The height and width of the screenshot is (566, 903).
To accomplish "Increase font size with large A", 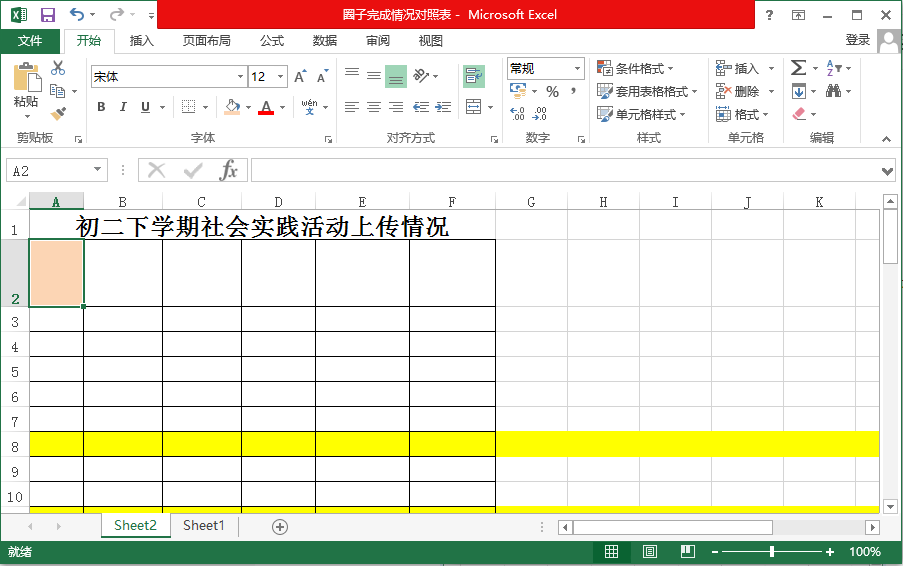I will click(300, 77).
